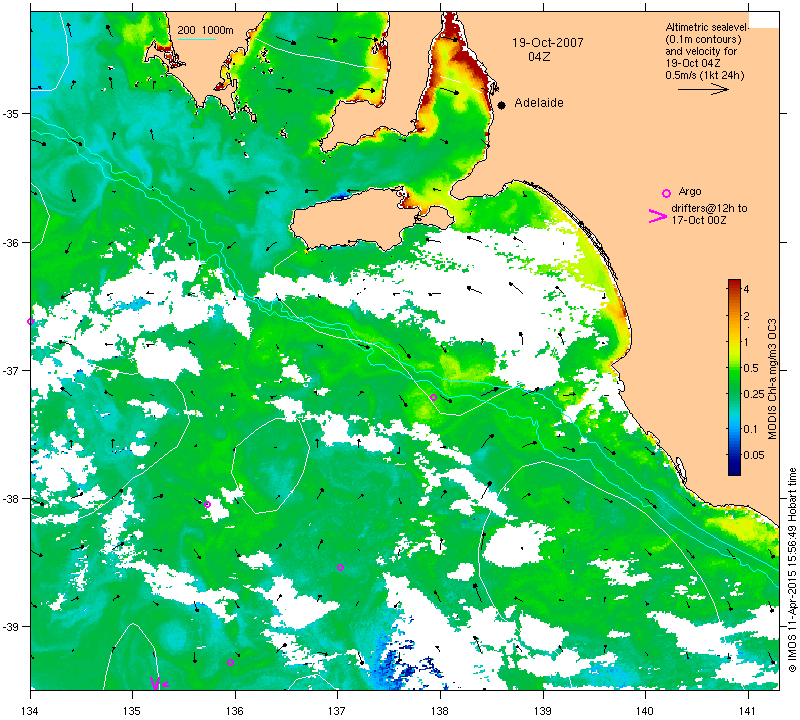Click the longitude label '138'
The height and width of the screenshot is (720, 800).
click(440, 710)
